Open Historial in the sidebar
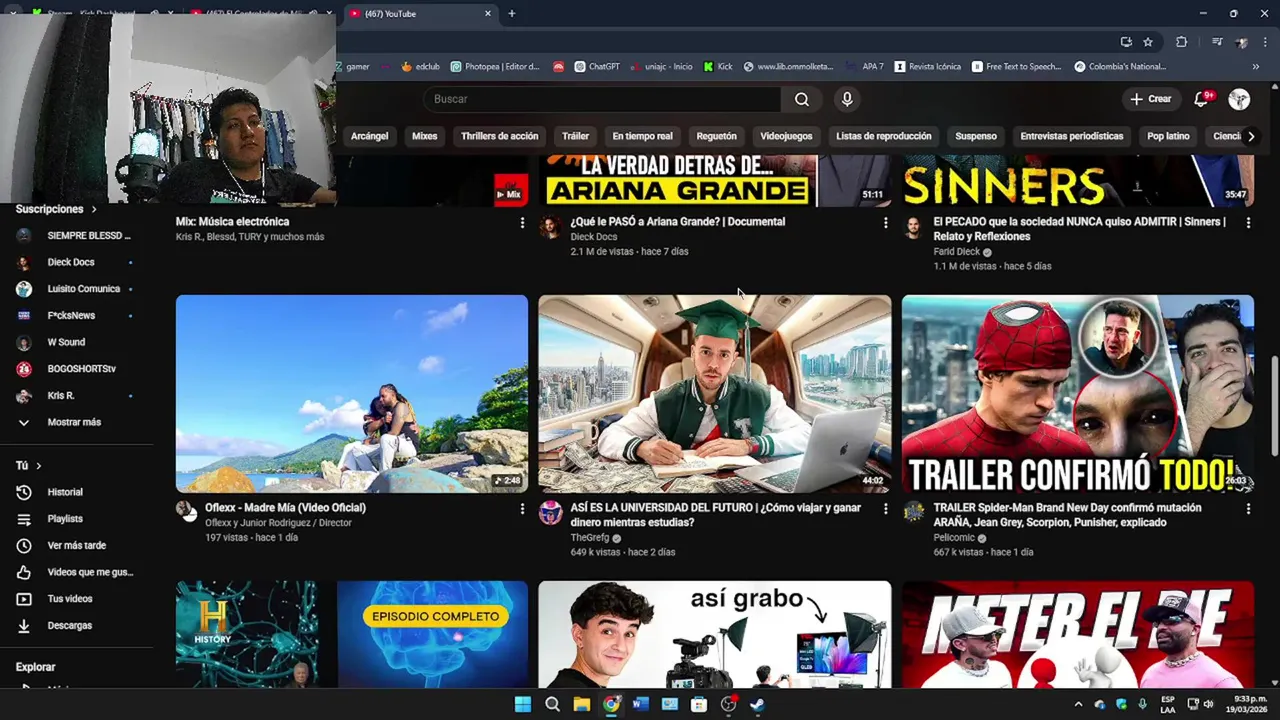Screen dimensions: 1280x720 pos(65,492)
